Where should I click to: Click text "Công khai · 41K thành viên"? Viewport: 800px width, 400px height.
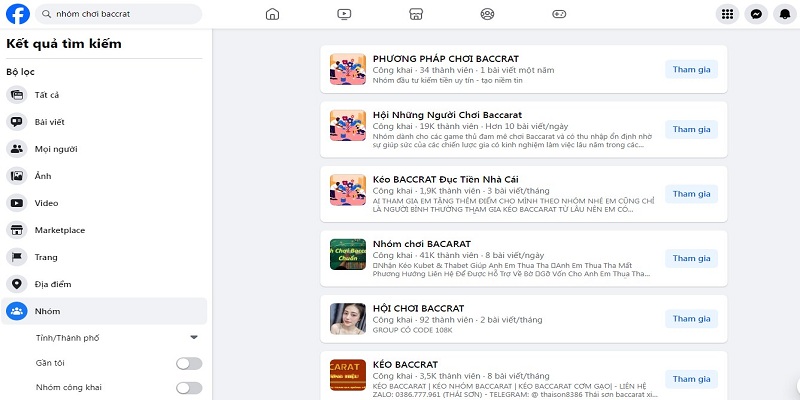tap(426, 255)
